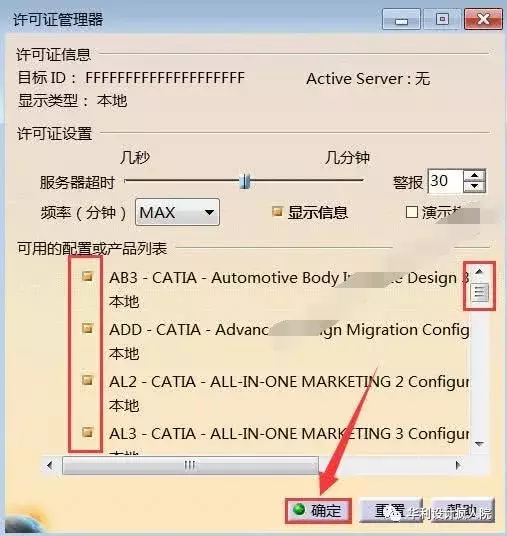Check the AB3 Automotive Body license box
Image resolution: width=507 pixels, height=536 pixels.
pos(88,276)
